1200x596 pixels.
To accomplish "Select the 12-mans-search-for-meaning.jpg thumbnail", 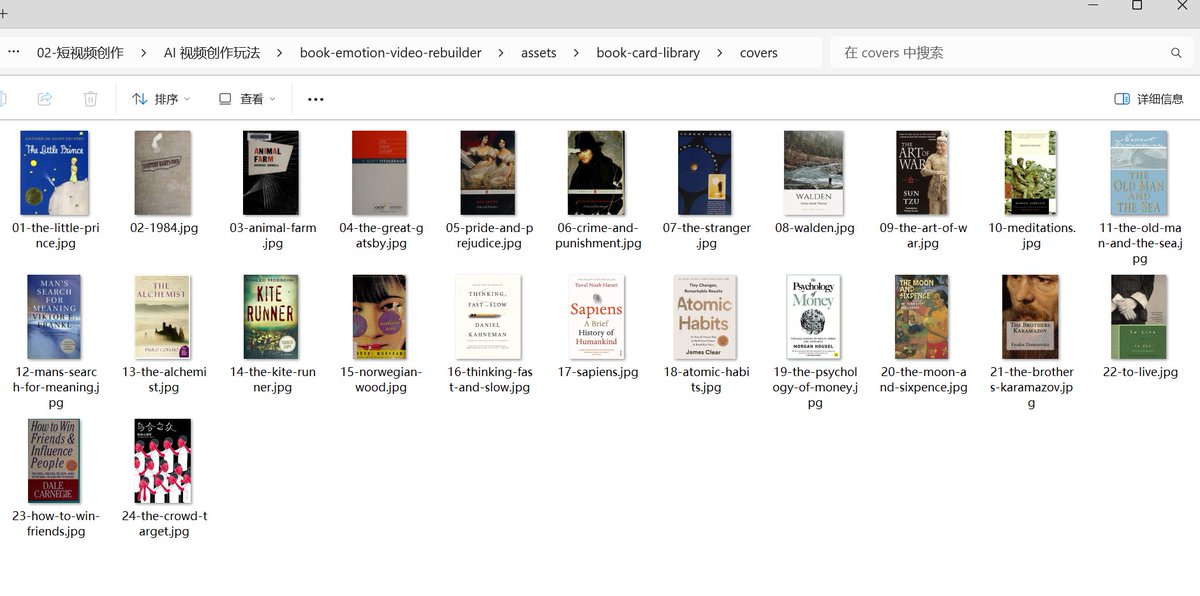I will [54, 318].
